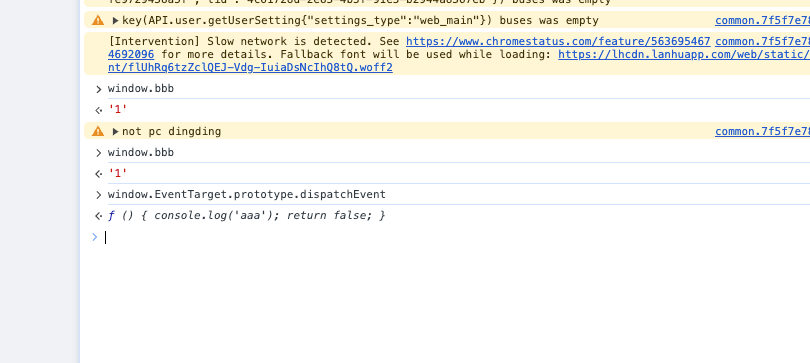Screen dimensions: 810x363
Task: Click output arrow beside second '1' result
Action: (x=99, y=174)
